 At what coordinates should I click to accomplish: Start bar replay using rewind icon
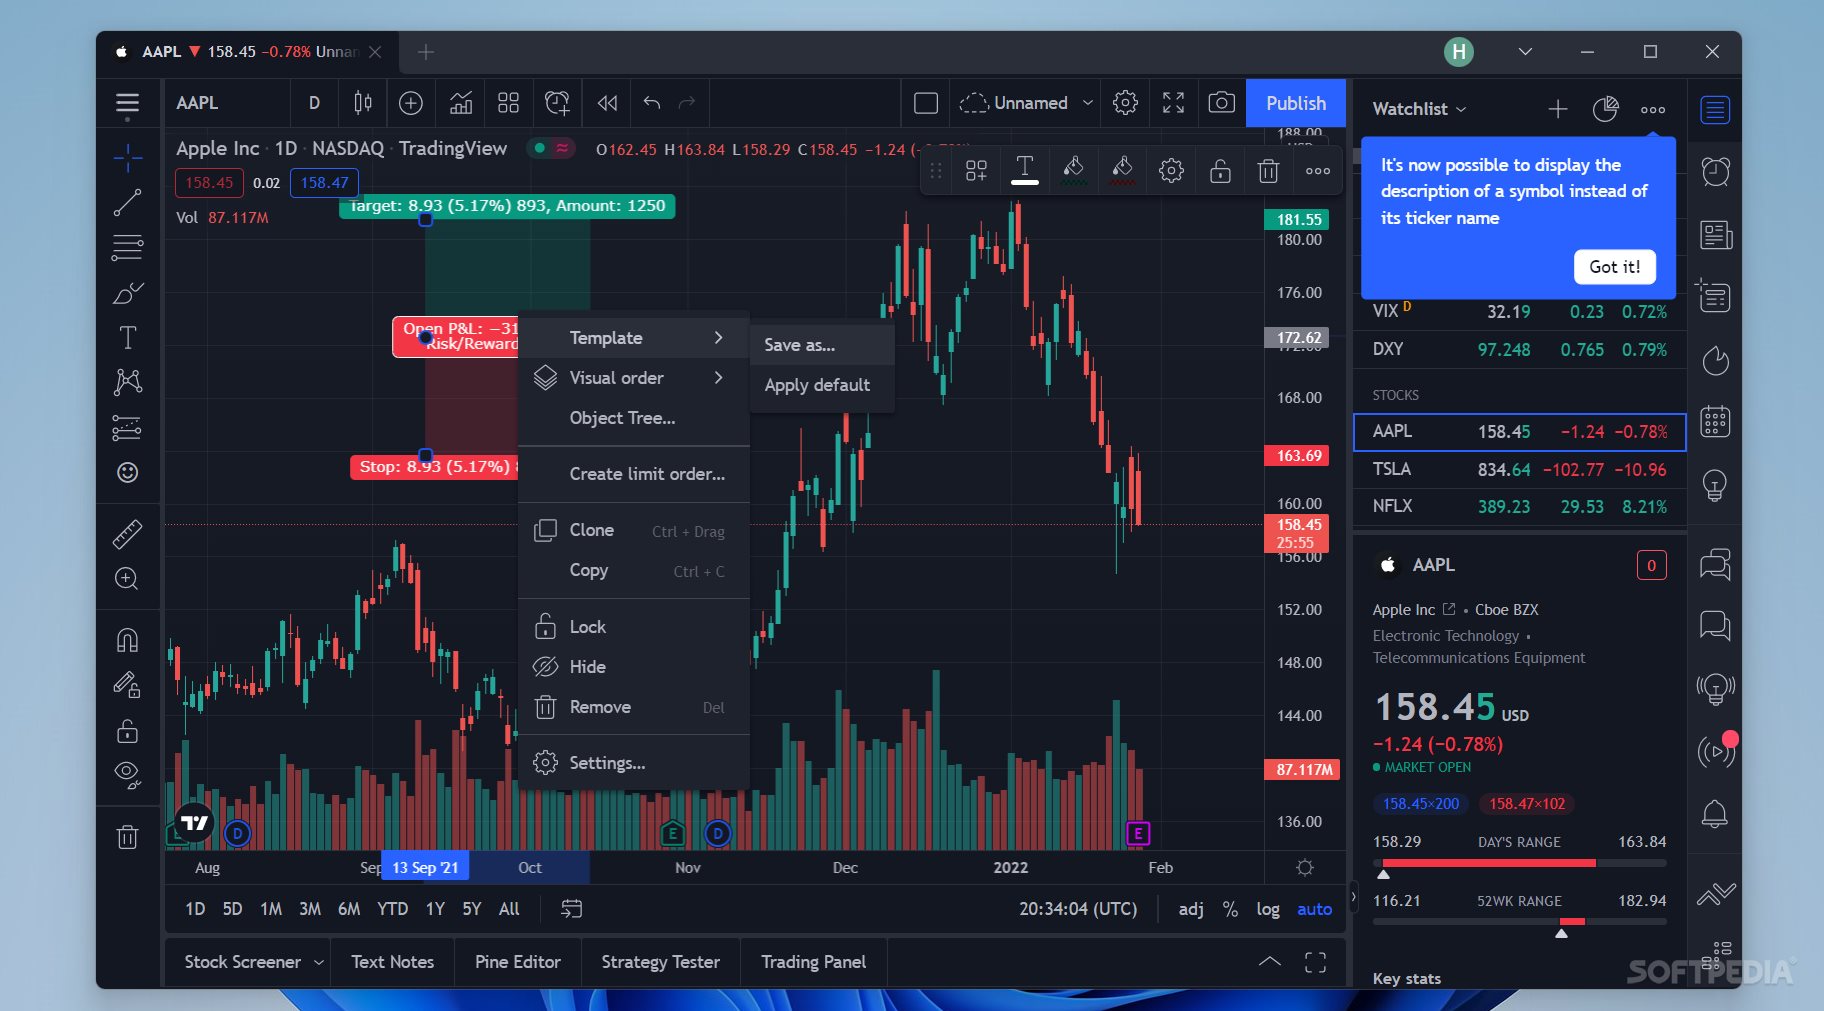[605, 103]
